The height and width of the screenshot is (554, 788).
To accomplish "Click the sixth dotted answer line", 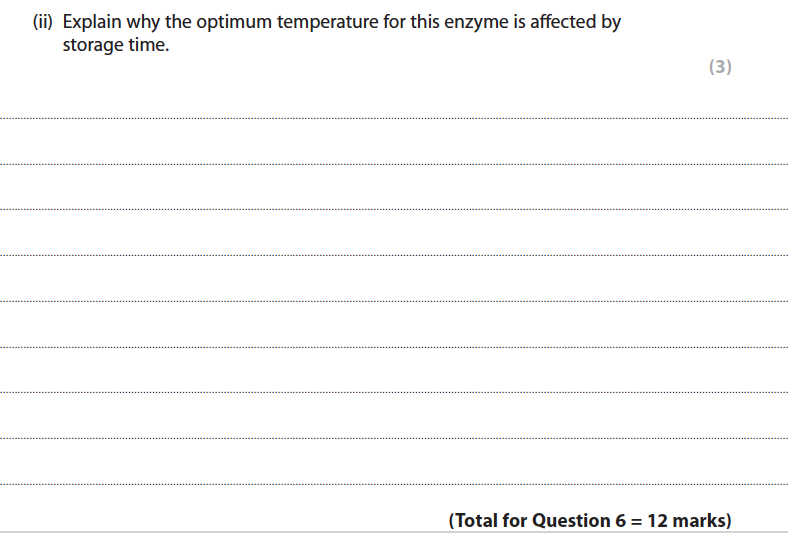I will click(394, 347).
